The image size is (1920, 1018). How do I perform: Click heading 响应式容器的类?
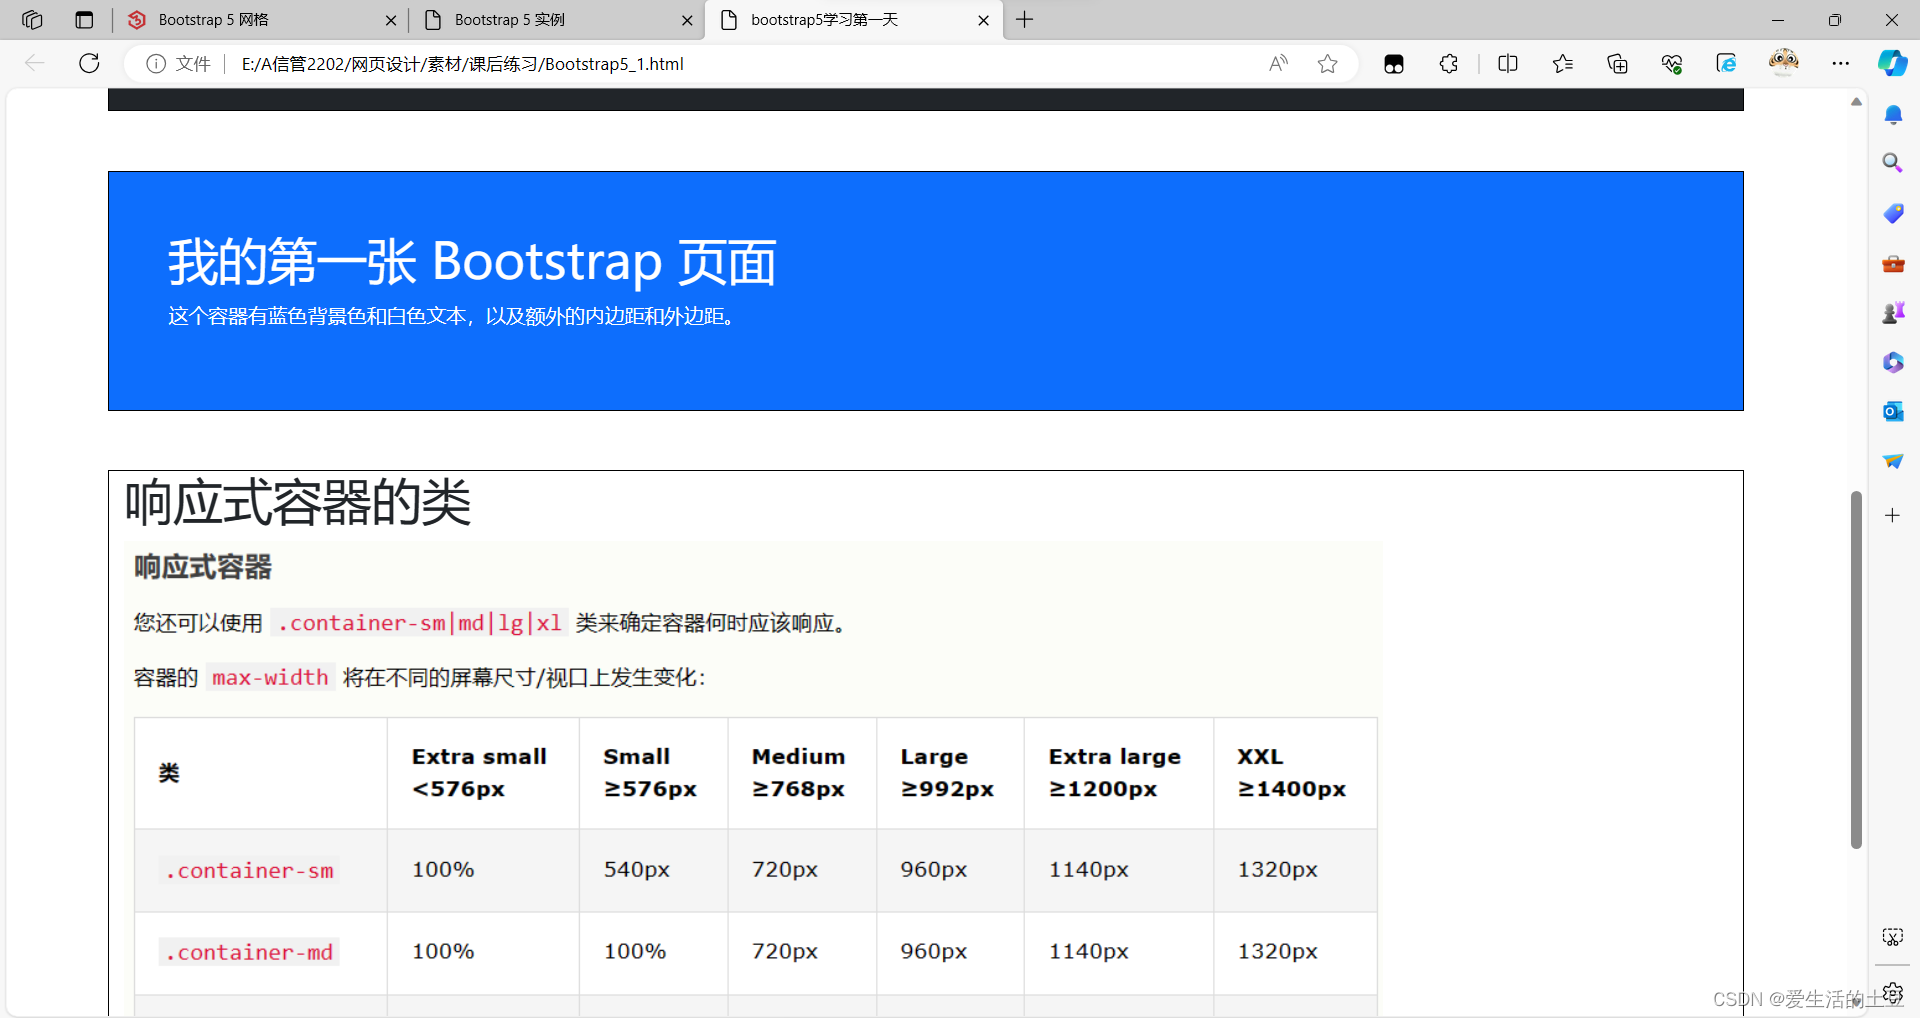pos(298,502)
